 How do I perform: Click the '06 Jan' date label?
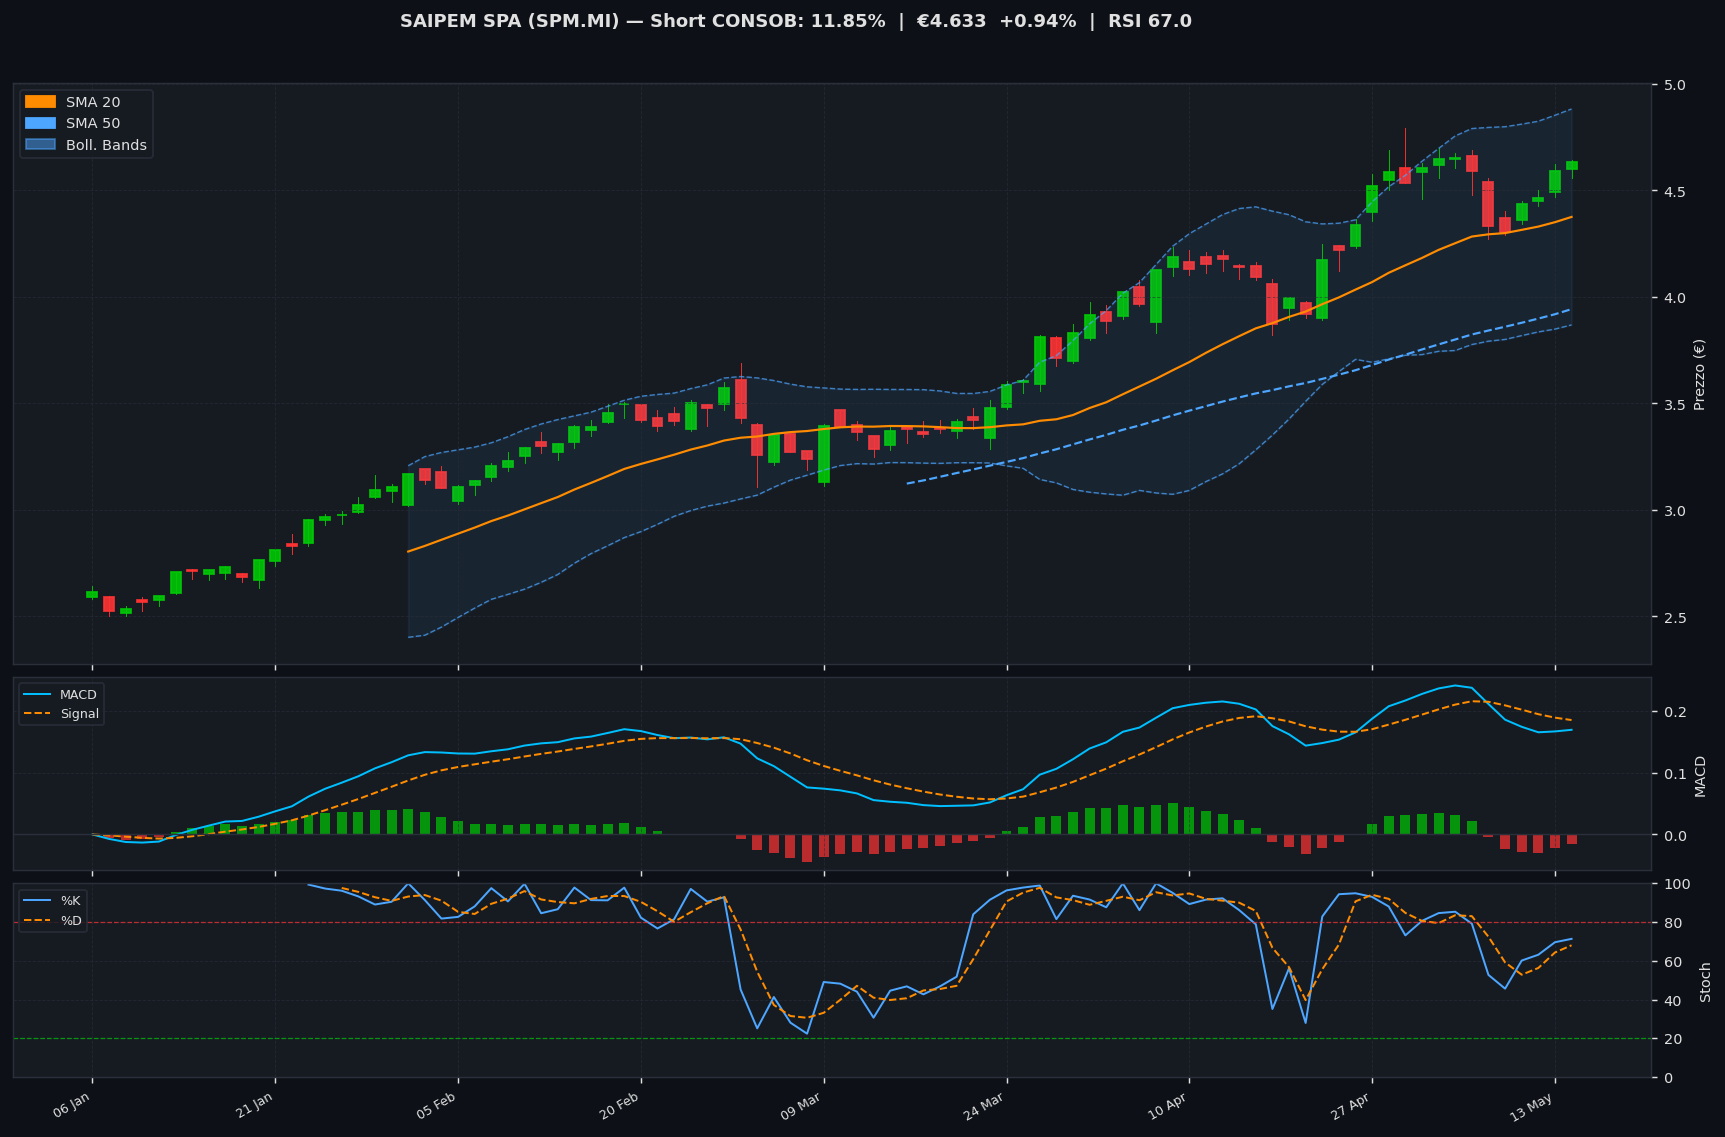point(72,1105)
